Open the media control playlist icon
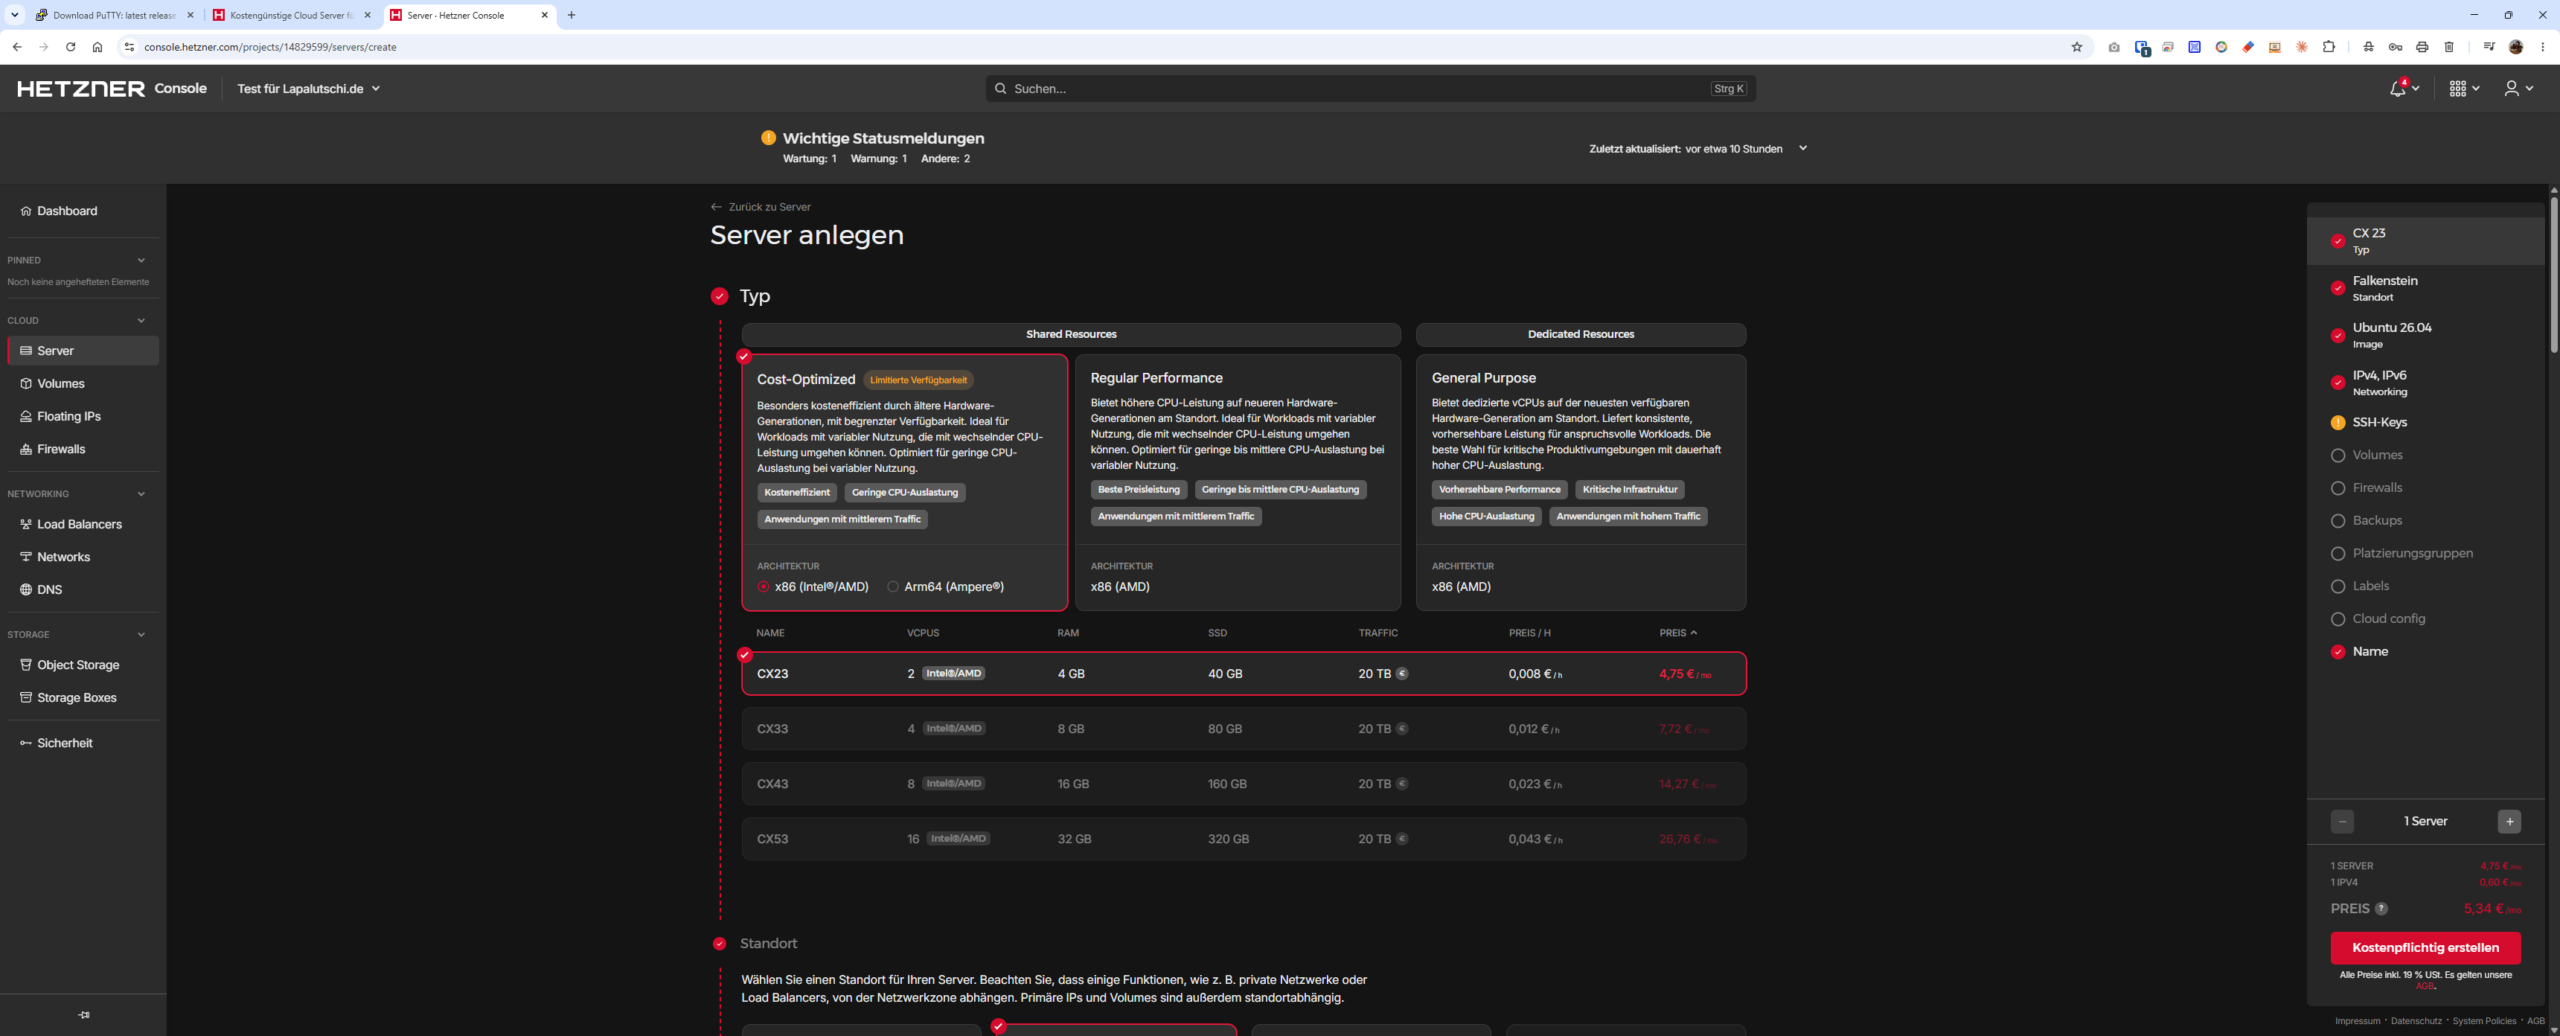 click(x=2489, y=47)
